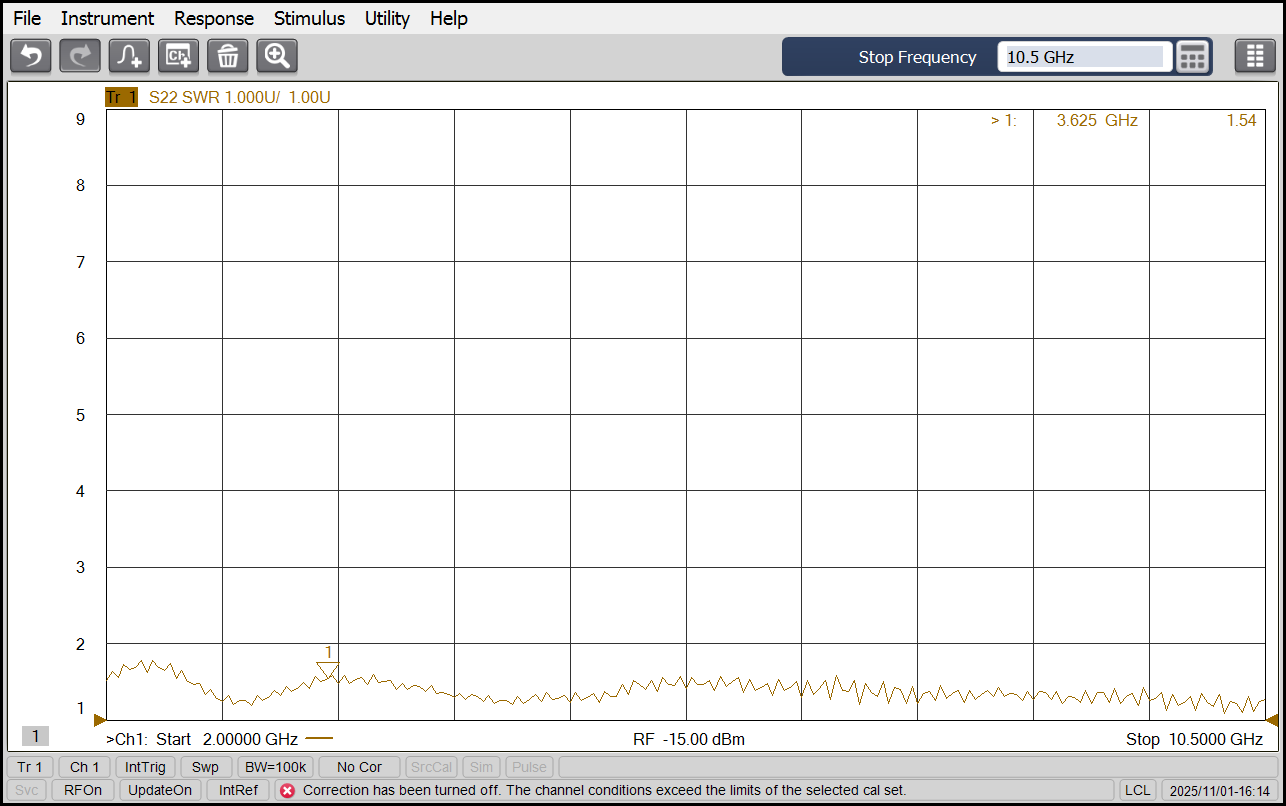This screenshot has height=806, width=1286.
Task: Delete the trace with the trash can icon
Action: click(x=228, y=56)
